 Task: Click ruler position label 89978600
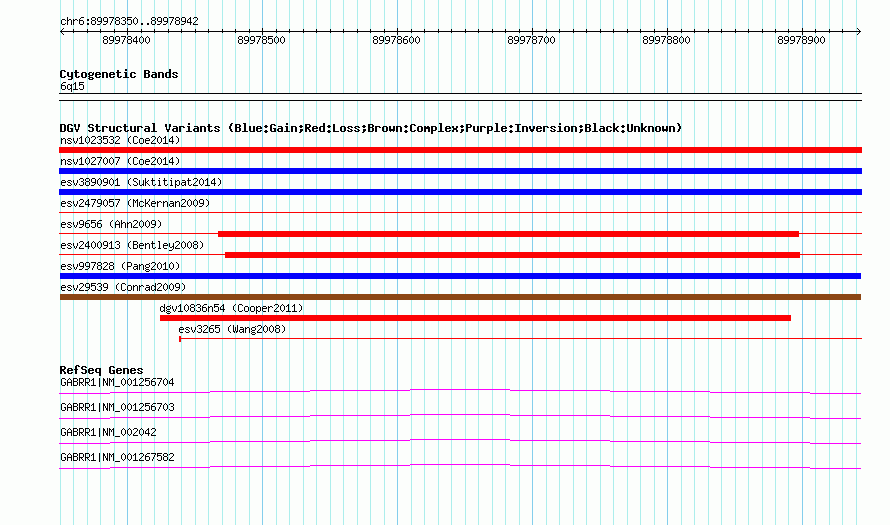[396, 40]
